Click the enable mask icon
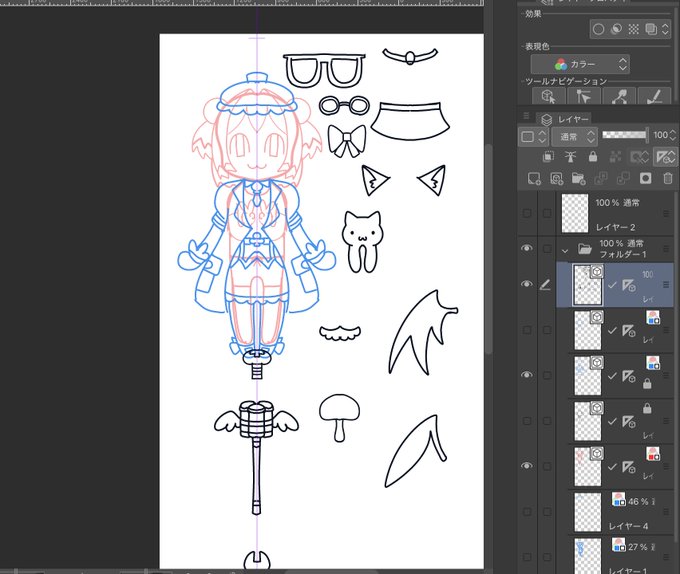Screen dimensions: 680x574 click(637, 157)
